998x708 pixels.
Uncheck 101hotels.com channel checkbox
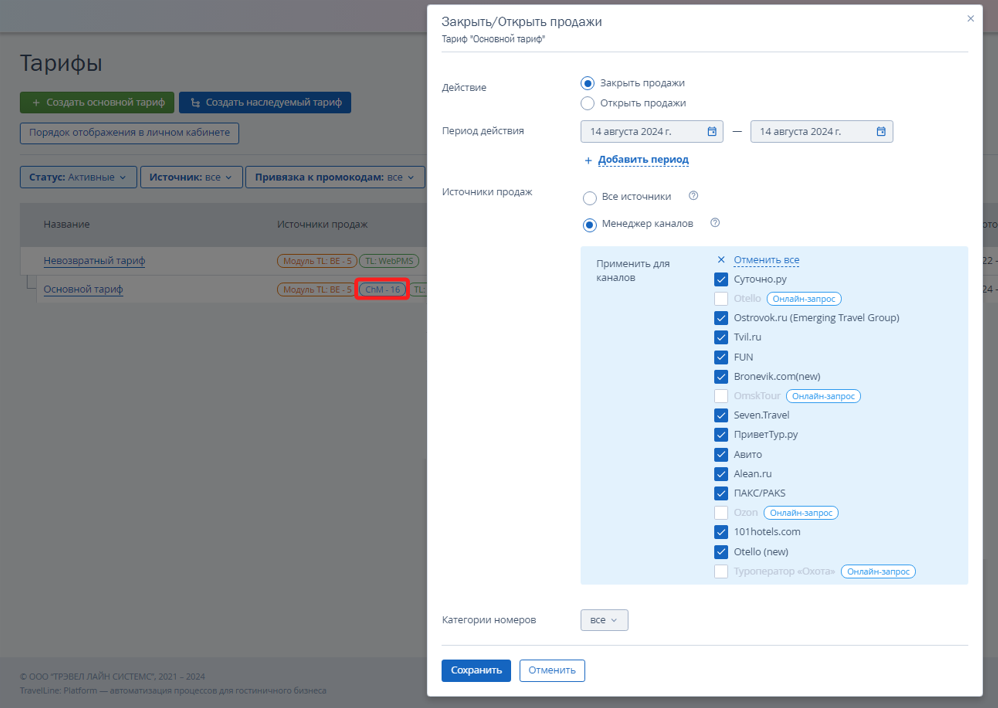click(x=721, y=532)
